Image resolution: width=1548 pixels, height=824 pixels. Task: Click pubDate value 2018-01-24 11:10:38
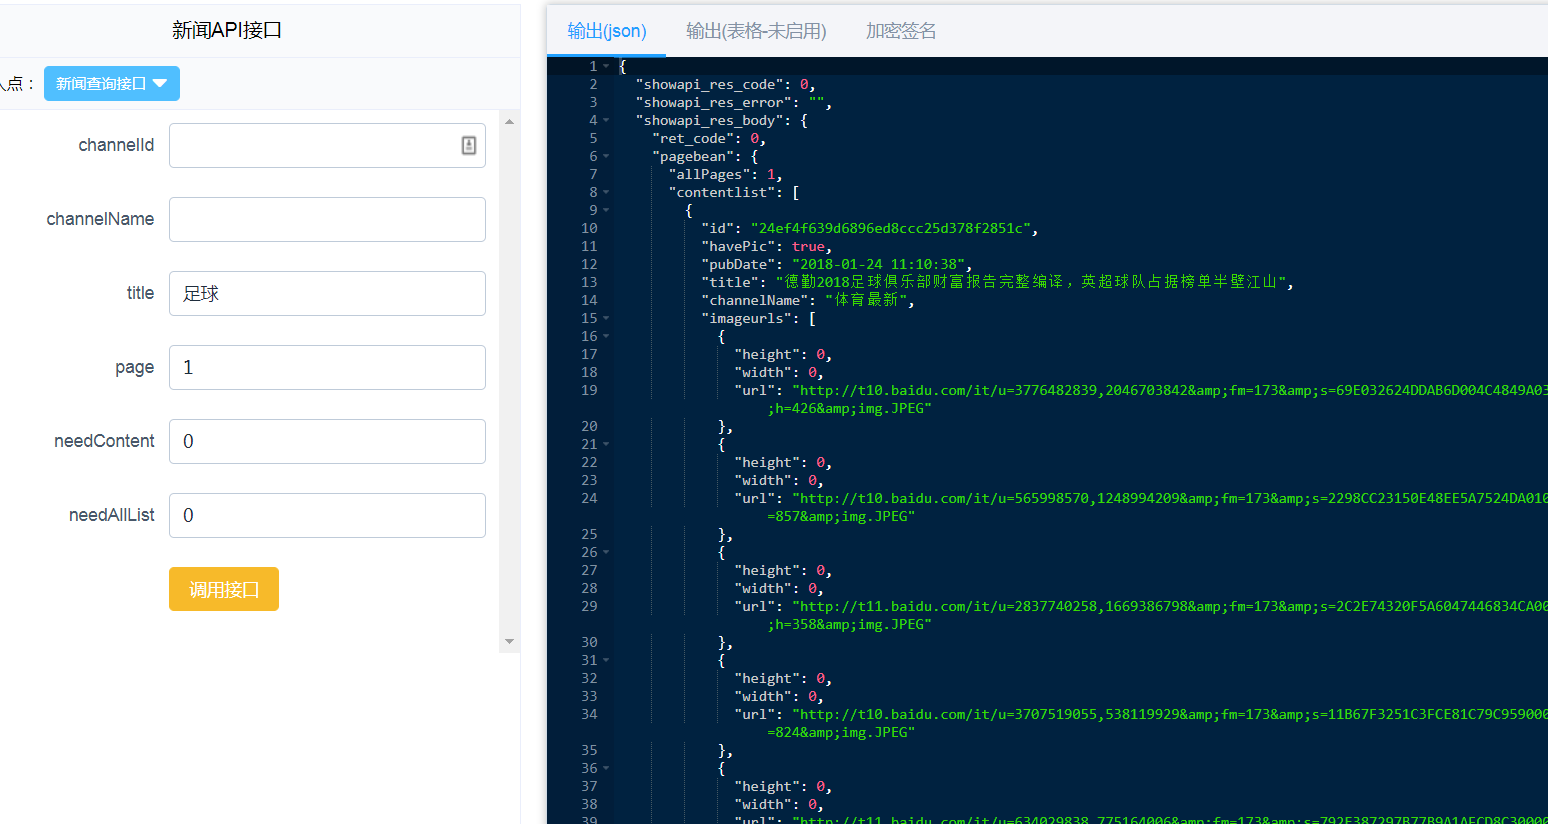[x=878, y=265]
